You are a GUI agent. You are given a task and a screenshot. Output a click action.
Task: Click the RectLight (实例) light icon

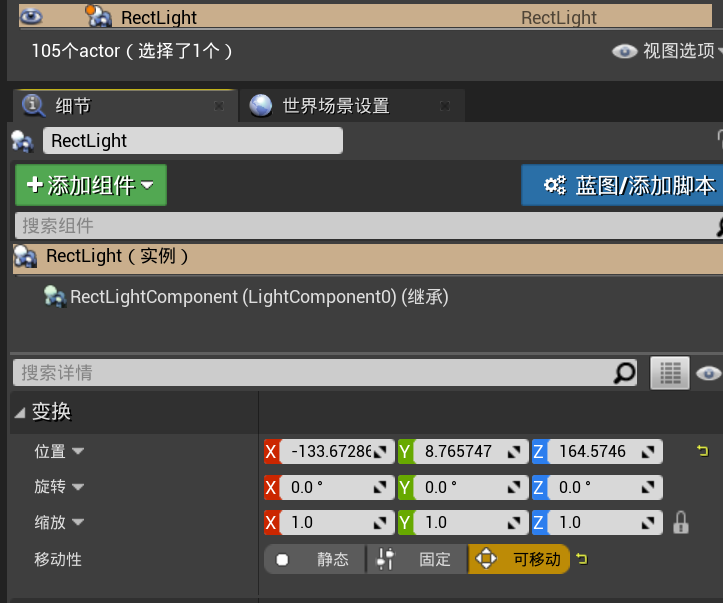(25, 257)
